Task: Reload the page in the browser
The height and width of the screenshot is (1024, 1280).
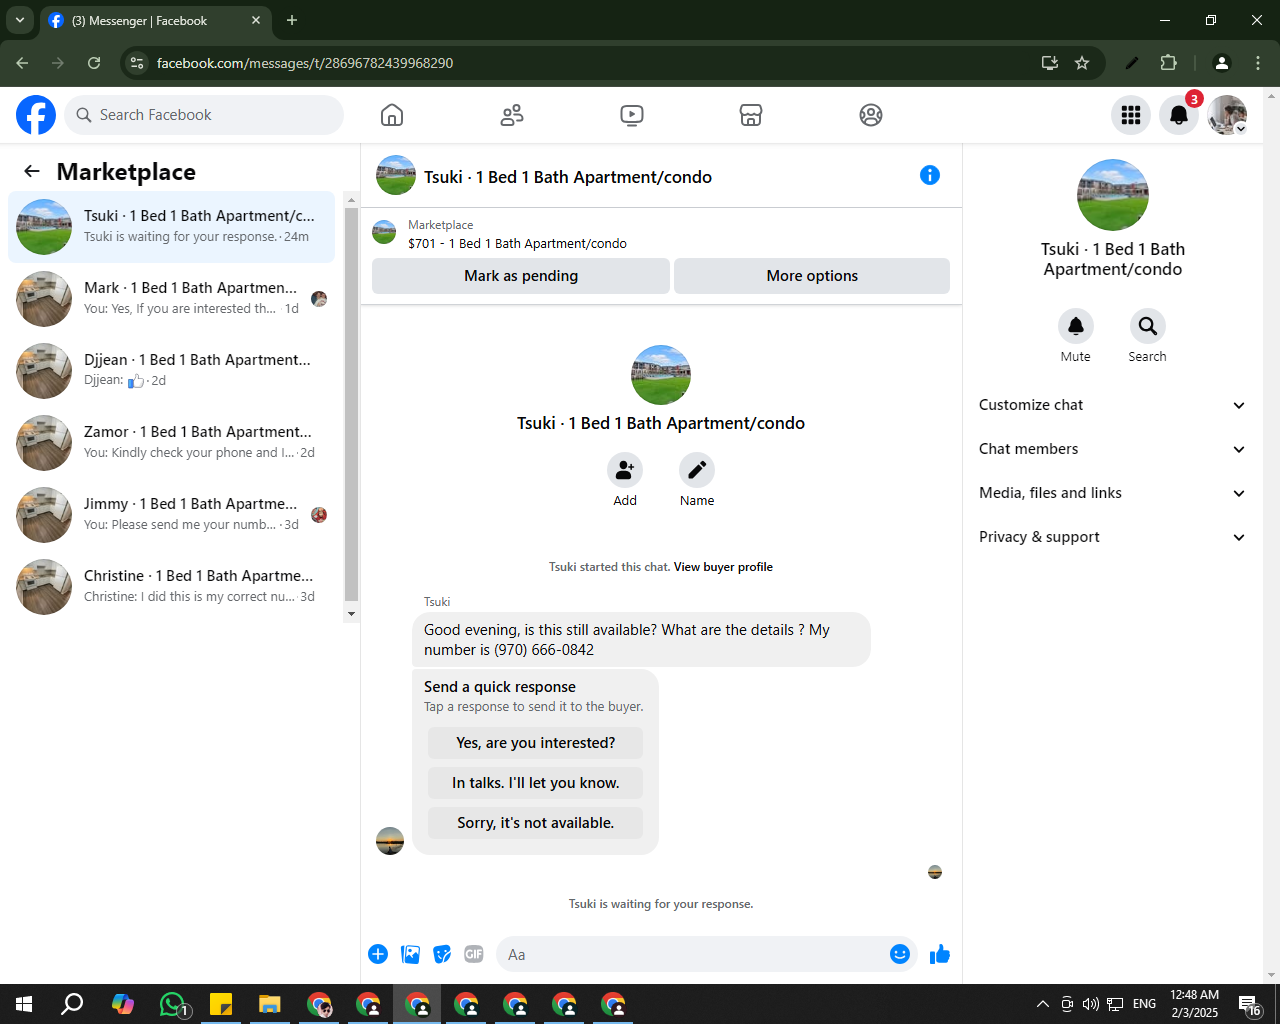Action: pos(94,63)
